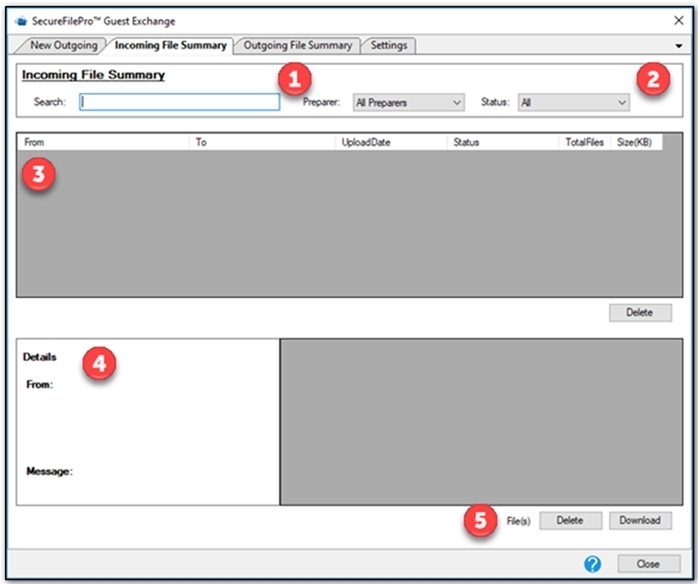Image resolution: width=698 pixels, height=584 pixels.
Task: Sort list by the To column header
Action: (262, 142)
